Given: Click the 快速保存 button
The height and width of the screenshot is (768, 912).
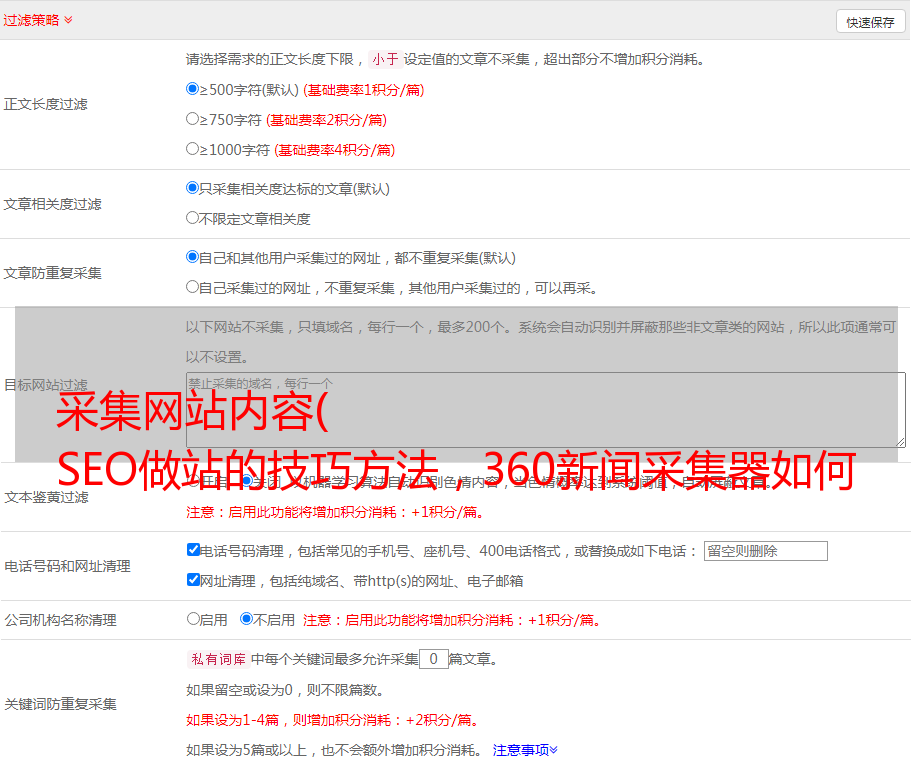Looking at the screenshot, I should click(870, 22).
